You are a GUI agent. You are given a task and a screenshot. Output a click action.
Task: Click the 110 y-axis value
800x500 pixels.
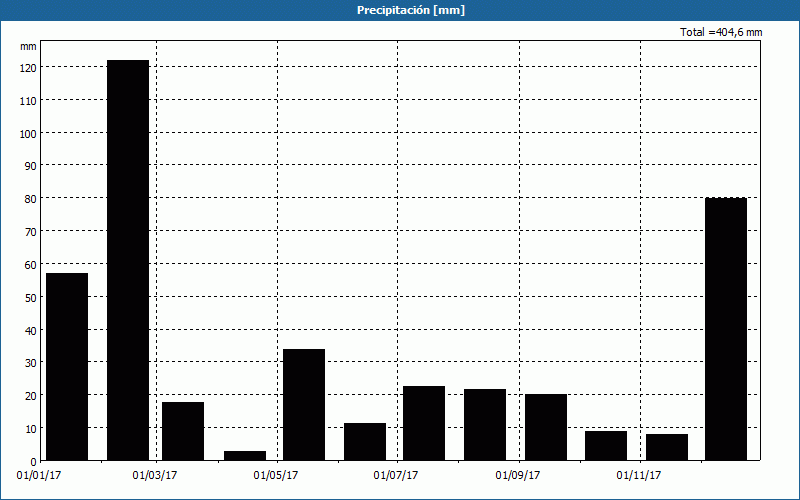coord(28,101)
